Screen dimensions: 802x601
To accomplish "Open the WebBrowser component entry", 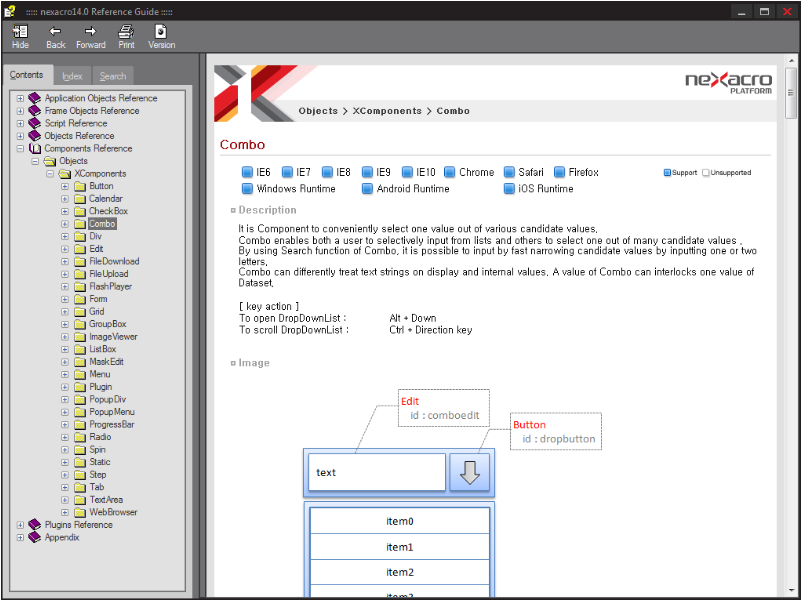I will point(113,512).
